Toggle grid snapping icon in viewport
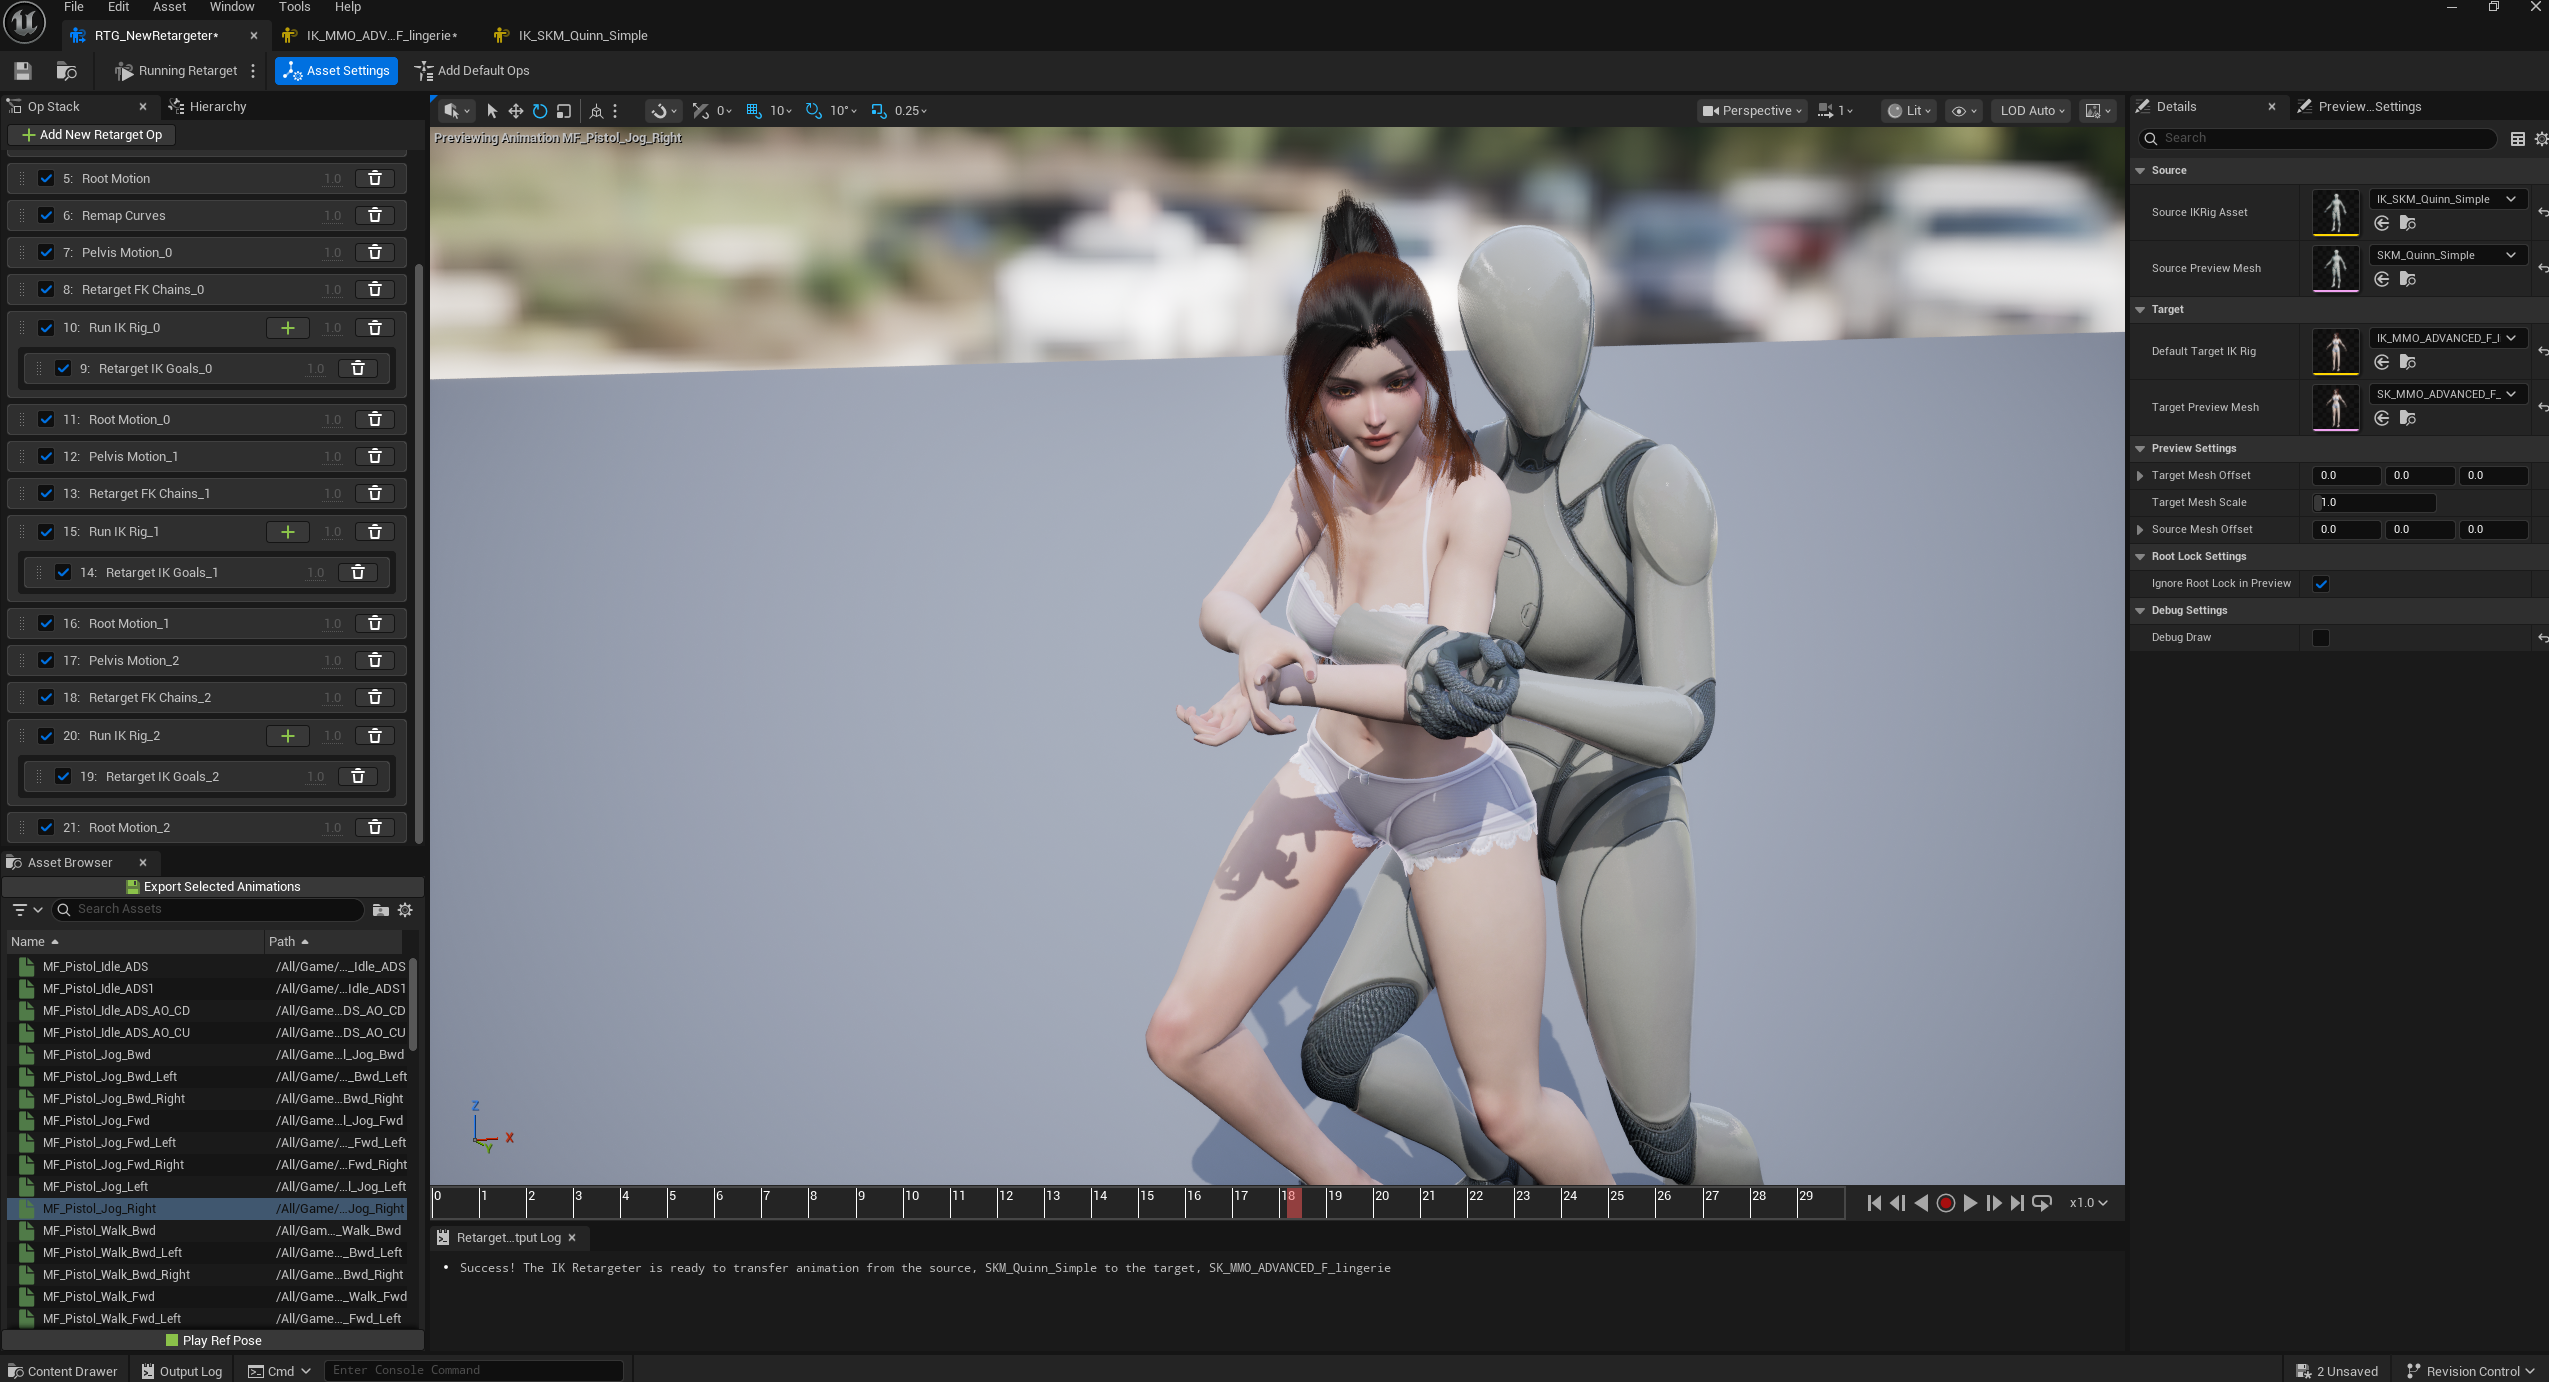The height and width of the screenshot is (1382, 2549). pyautogui.click(x=754, y=111)
